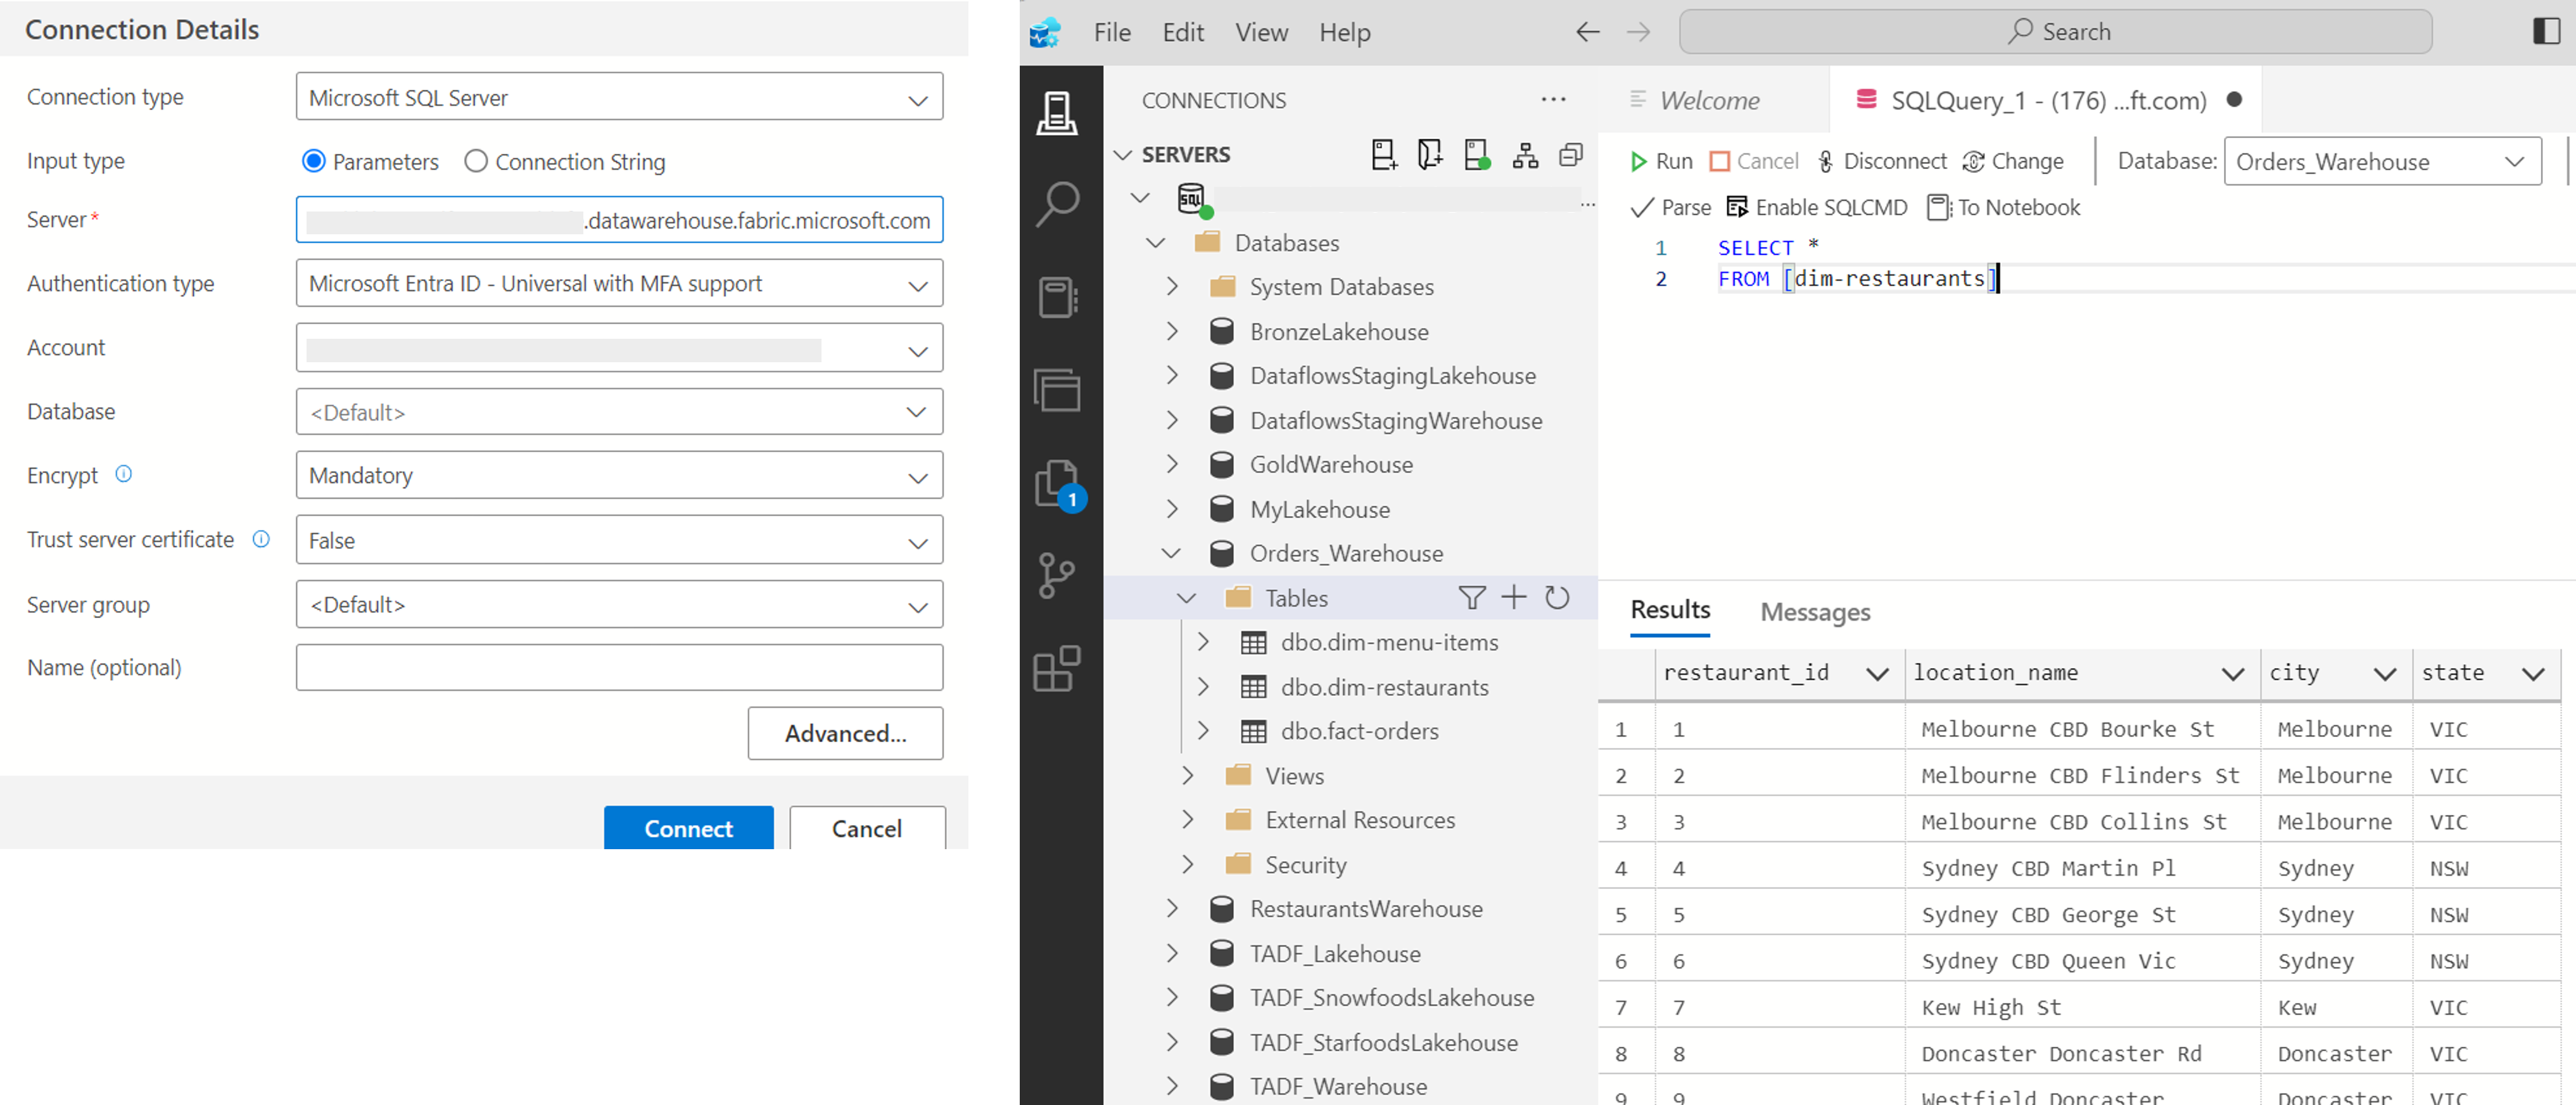This screenshot has width=2576, height=1105.
Task: Open the Orders_Warehouse database selector in the query toolbar
Action: tap(2382, 162)
